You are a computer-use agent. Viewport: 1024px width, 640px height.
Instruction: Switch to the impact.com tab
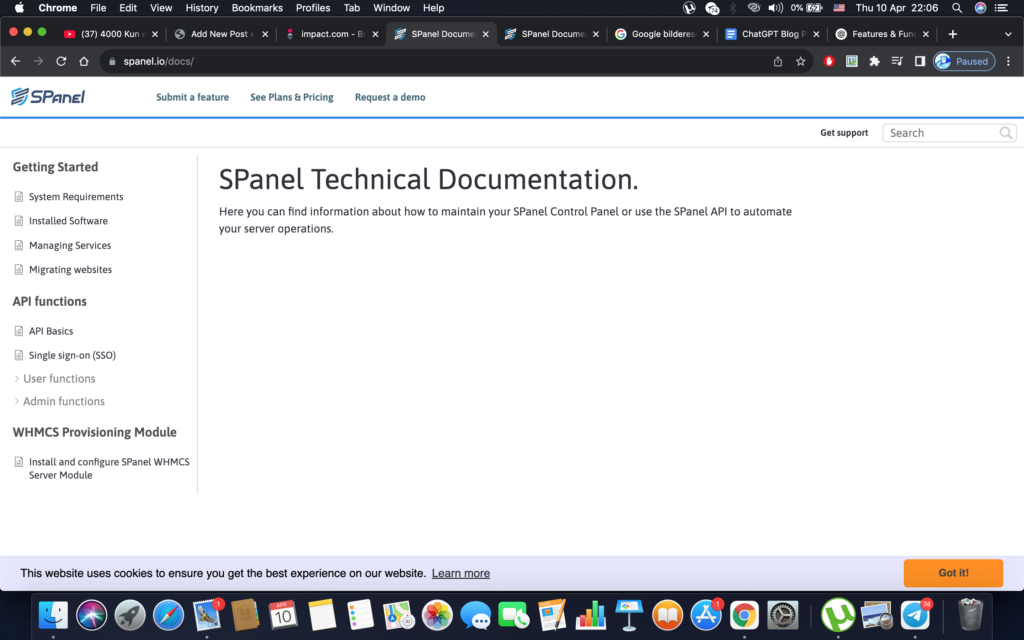click(x=332, y=34)
